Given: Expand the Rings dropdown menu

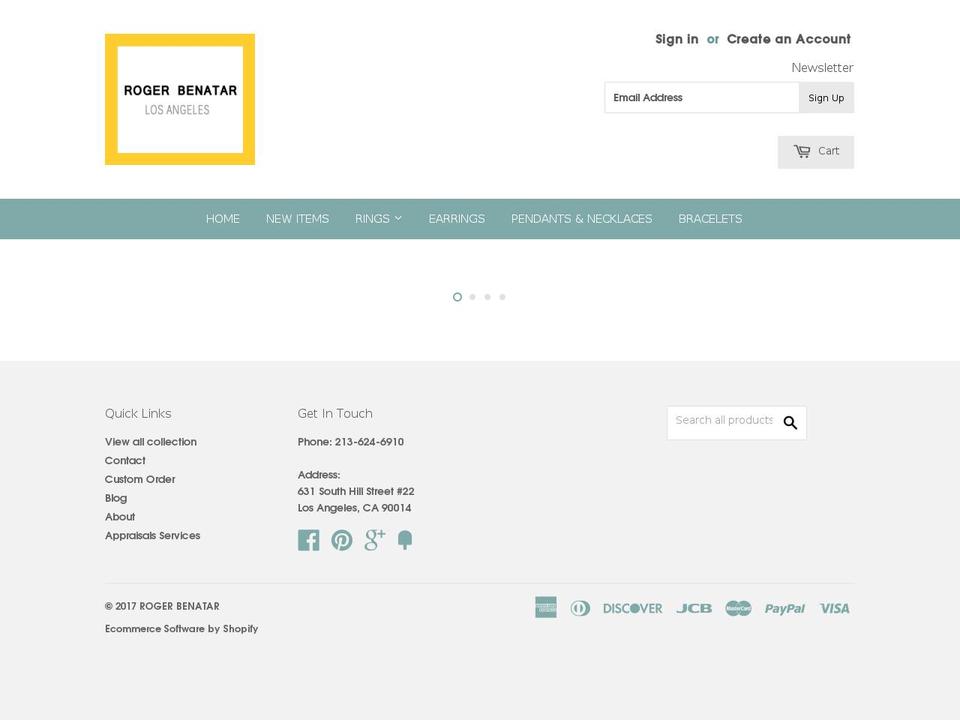Looking at the screenshot, I should pyautogui.click(x=378, y=219).
